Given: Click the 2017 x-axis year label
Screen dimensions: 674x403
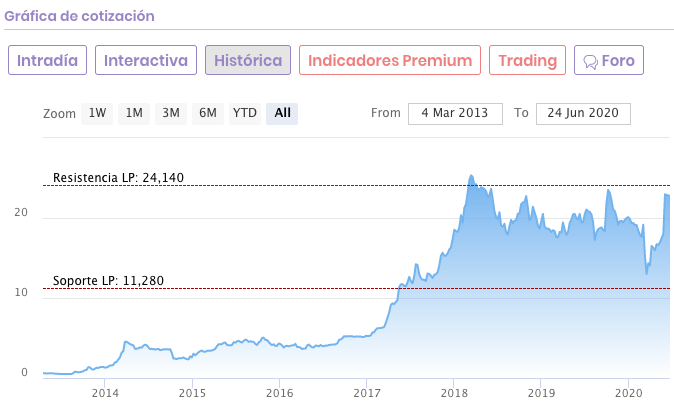Looking at the screenshot, I should tap(367, 393).
